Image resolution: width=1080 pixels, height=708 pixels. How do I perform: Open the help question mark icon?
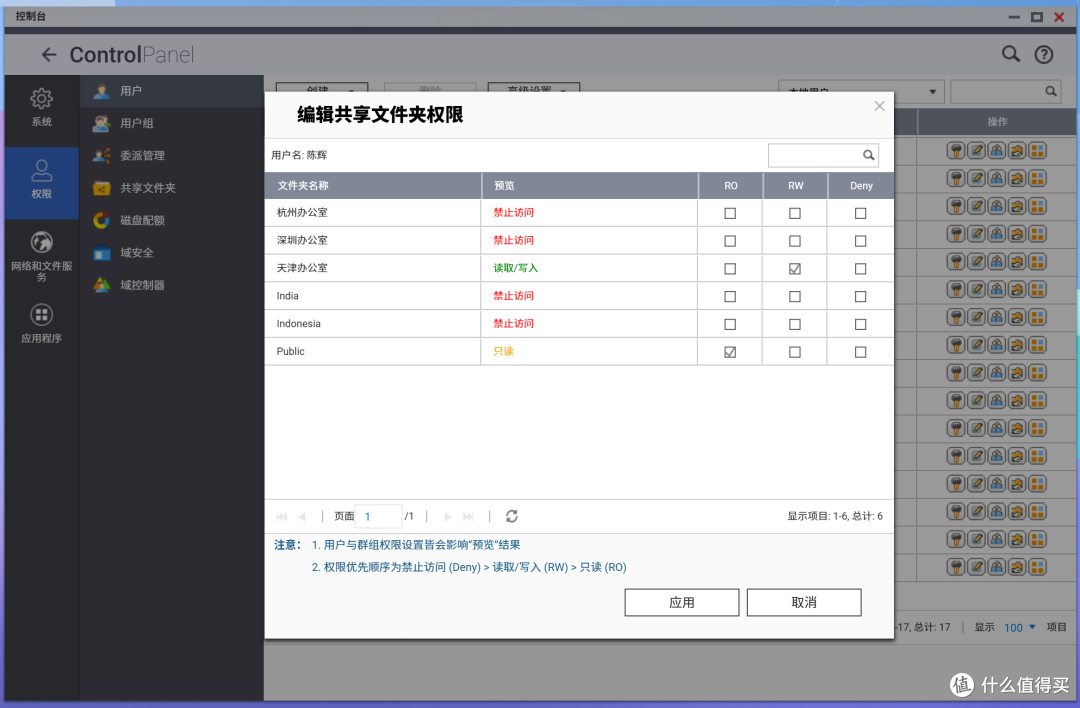[x=1044, y=54]
